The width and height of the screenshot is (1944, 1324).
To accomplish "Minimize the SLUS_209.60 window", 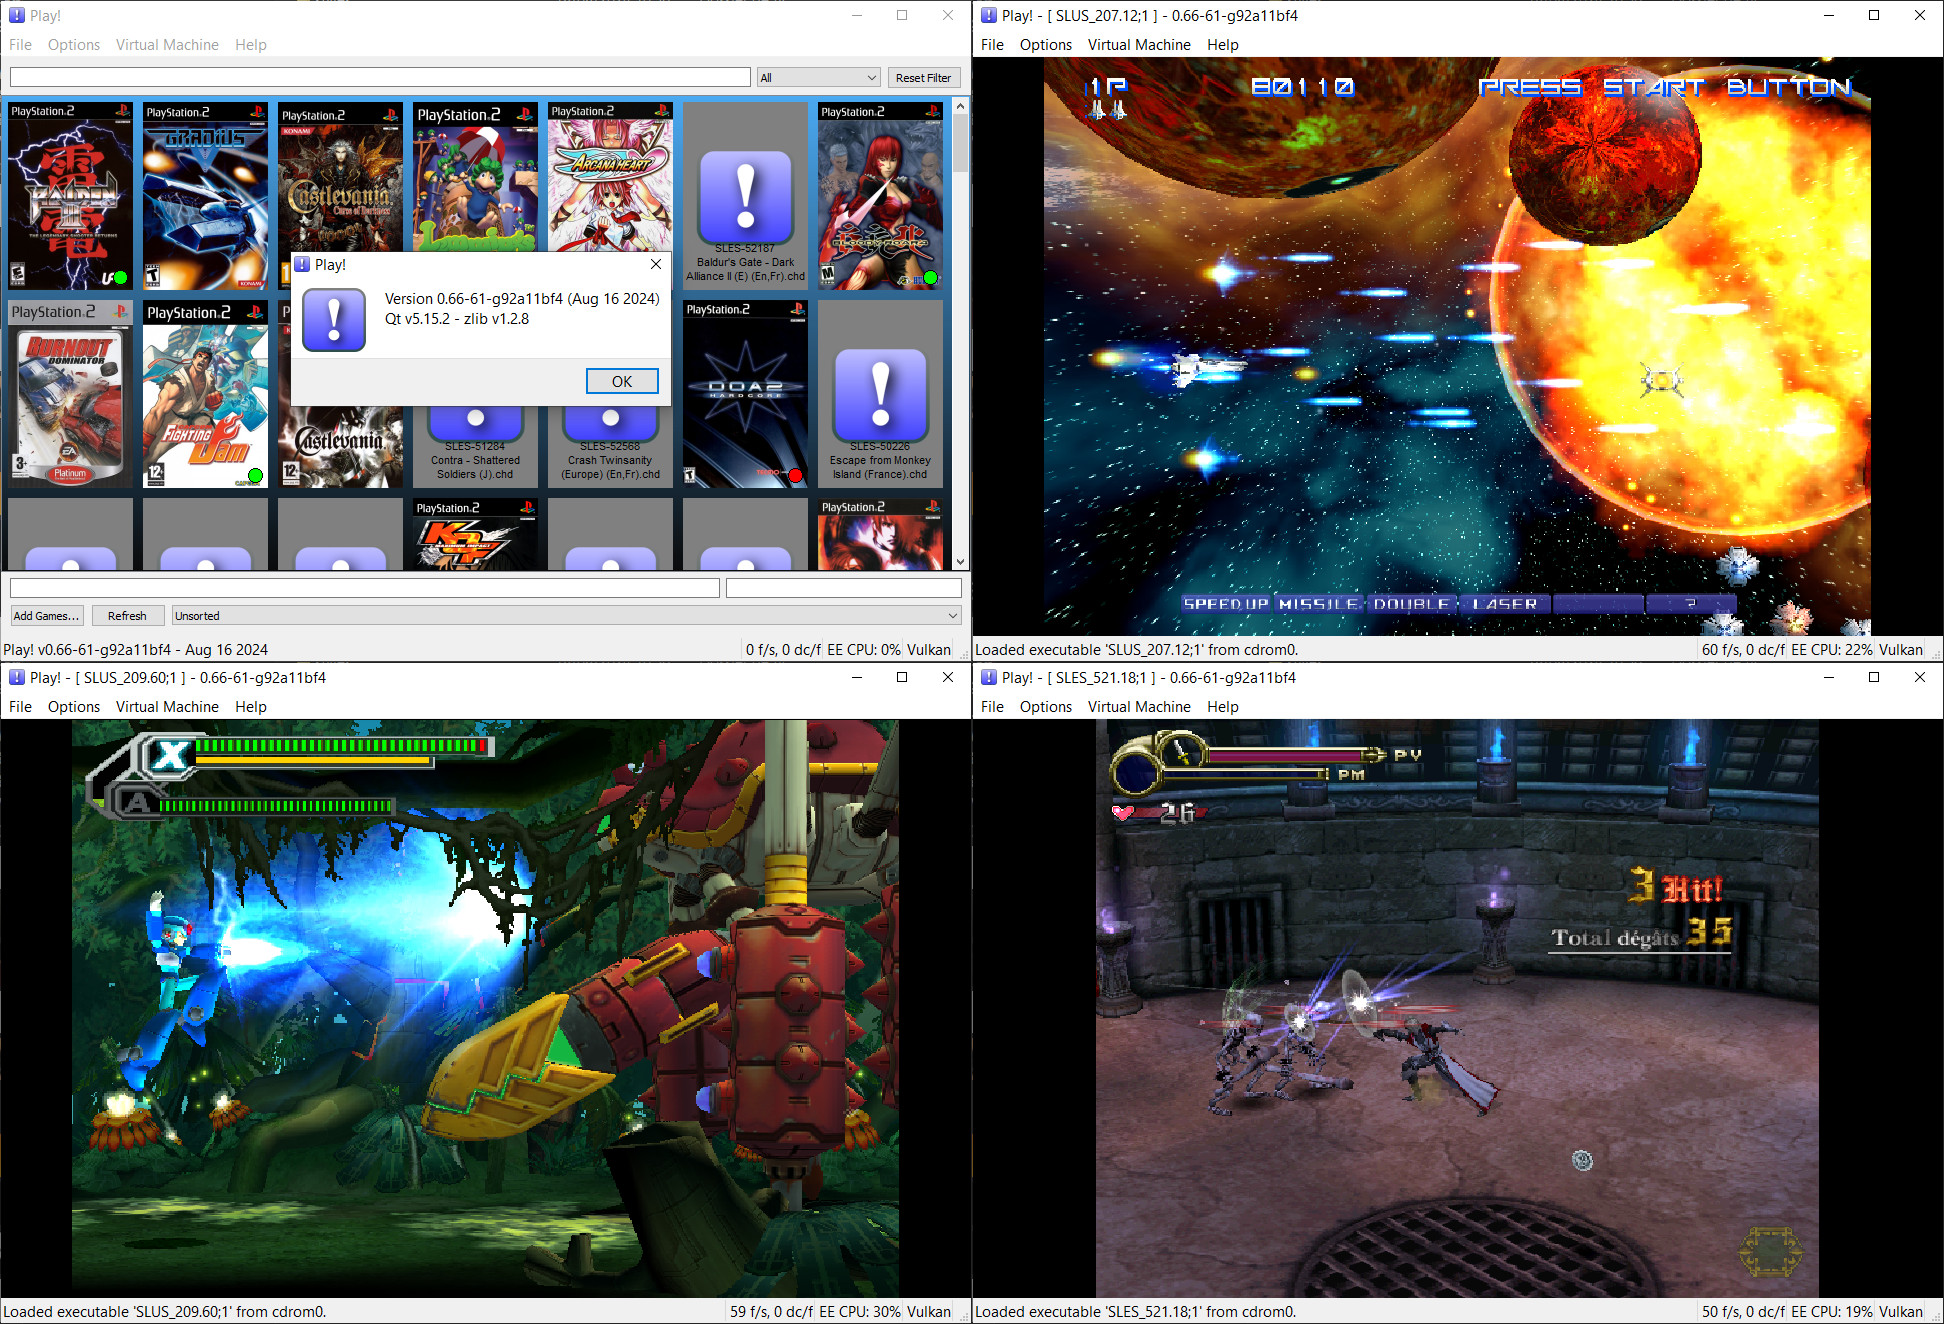I will click(x=856, y=677).
